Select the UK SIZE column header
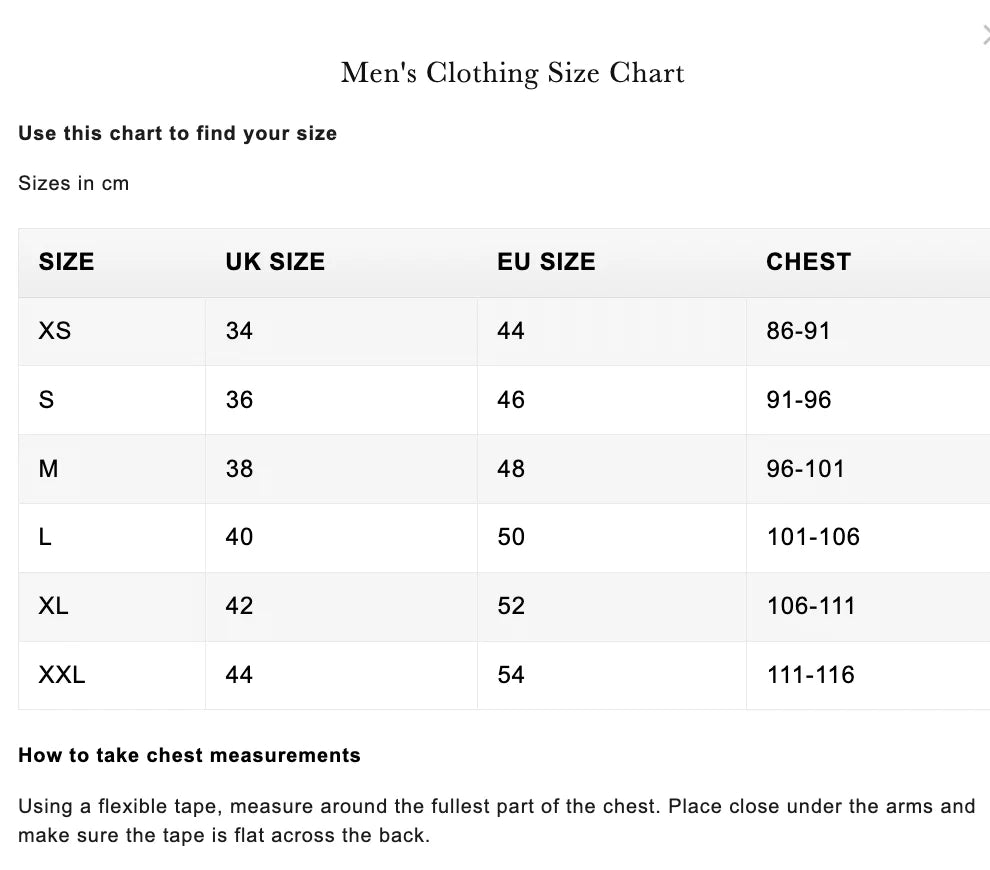The width and height of the screenshot is (990, 870). click(x=275, y=262)
